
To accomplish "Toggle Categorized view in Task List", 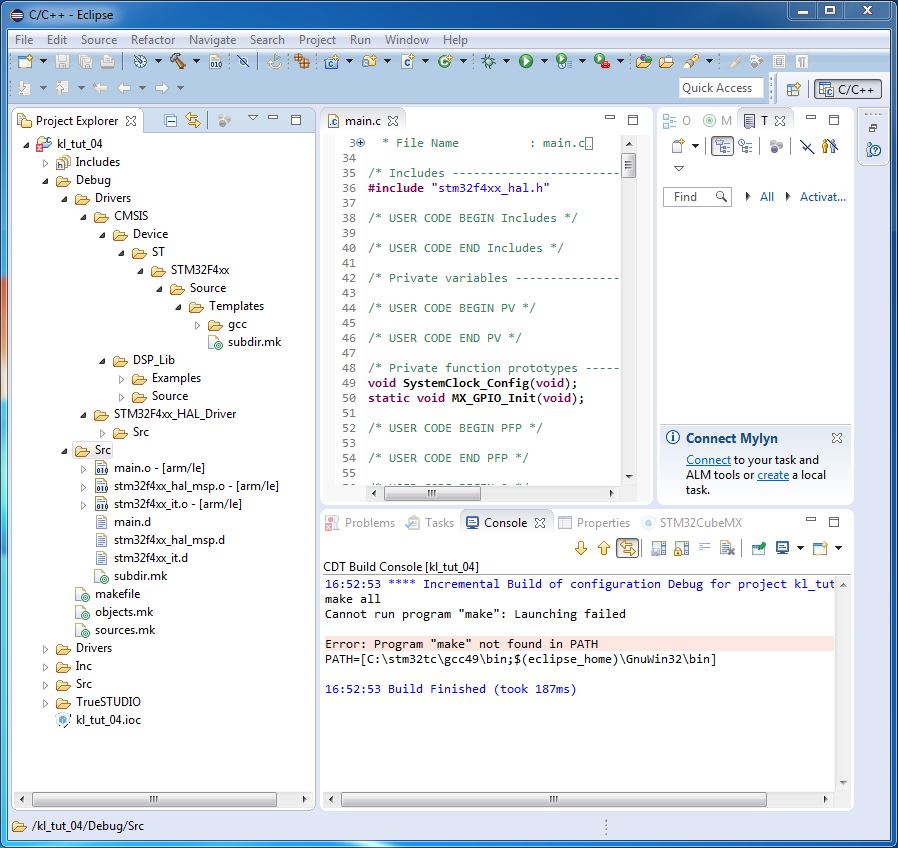I will pos(722,146).
